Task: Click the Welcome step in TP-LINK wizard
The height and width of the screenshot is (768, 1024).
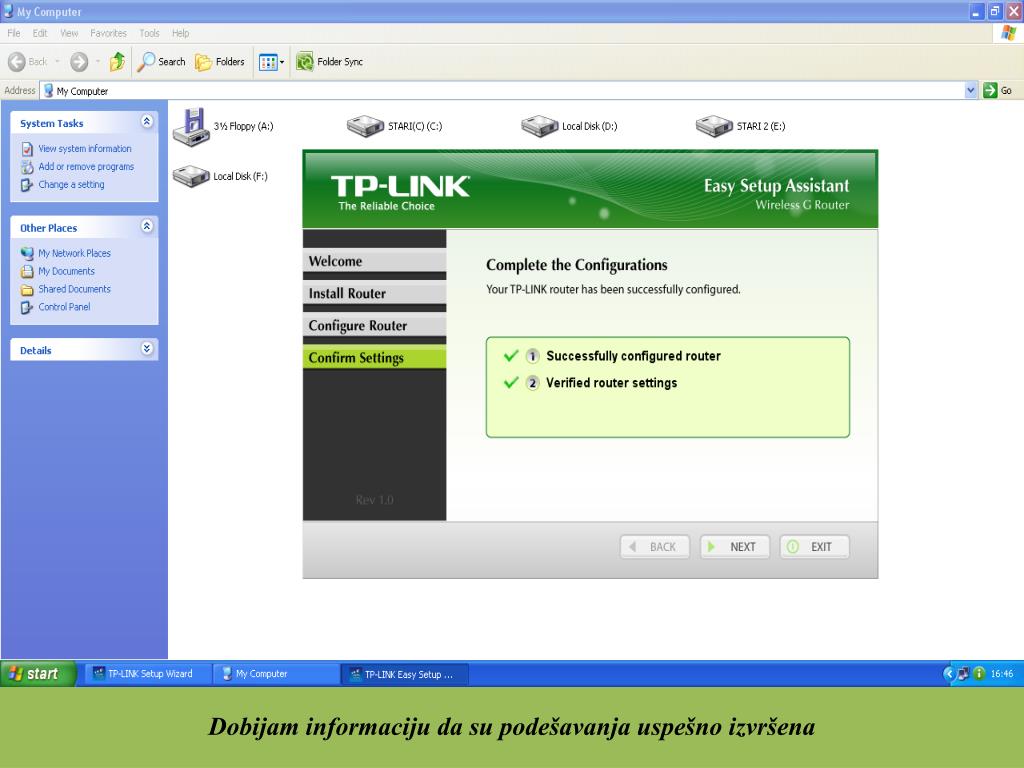Action: coord(374,261)
